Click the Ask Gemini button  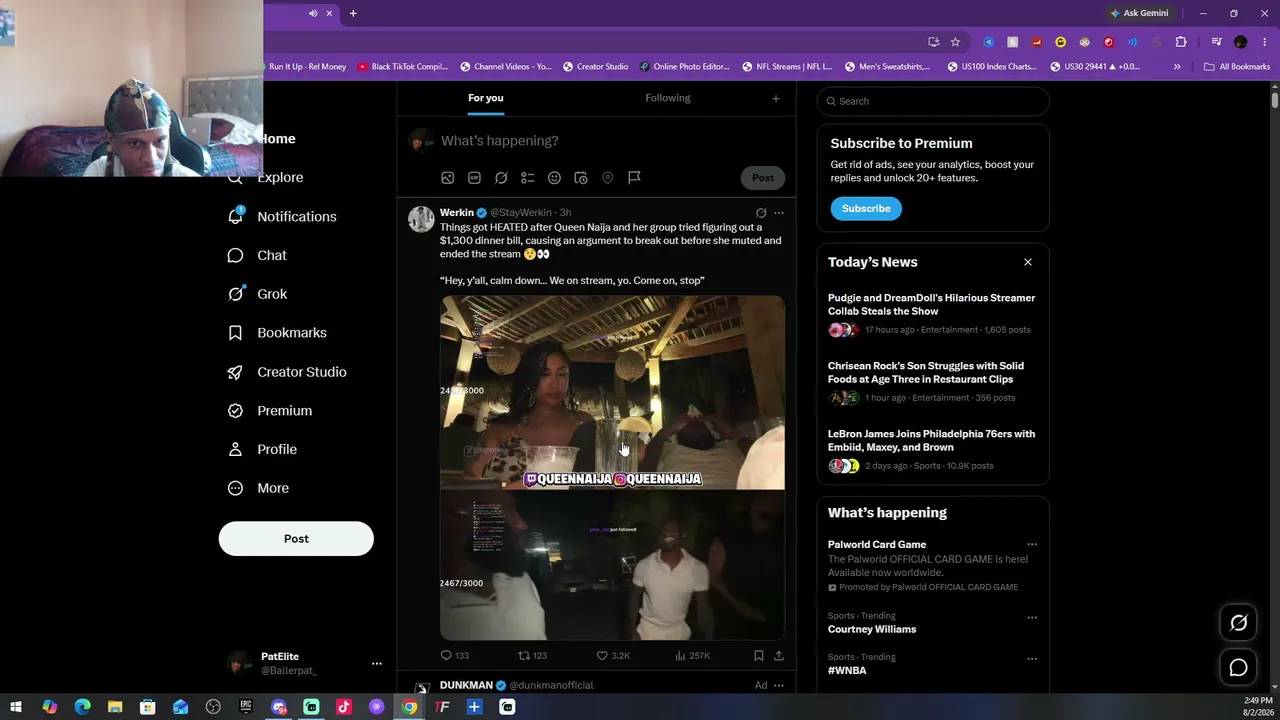pyautogui.click(x=1139, y=13)
